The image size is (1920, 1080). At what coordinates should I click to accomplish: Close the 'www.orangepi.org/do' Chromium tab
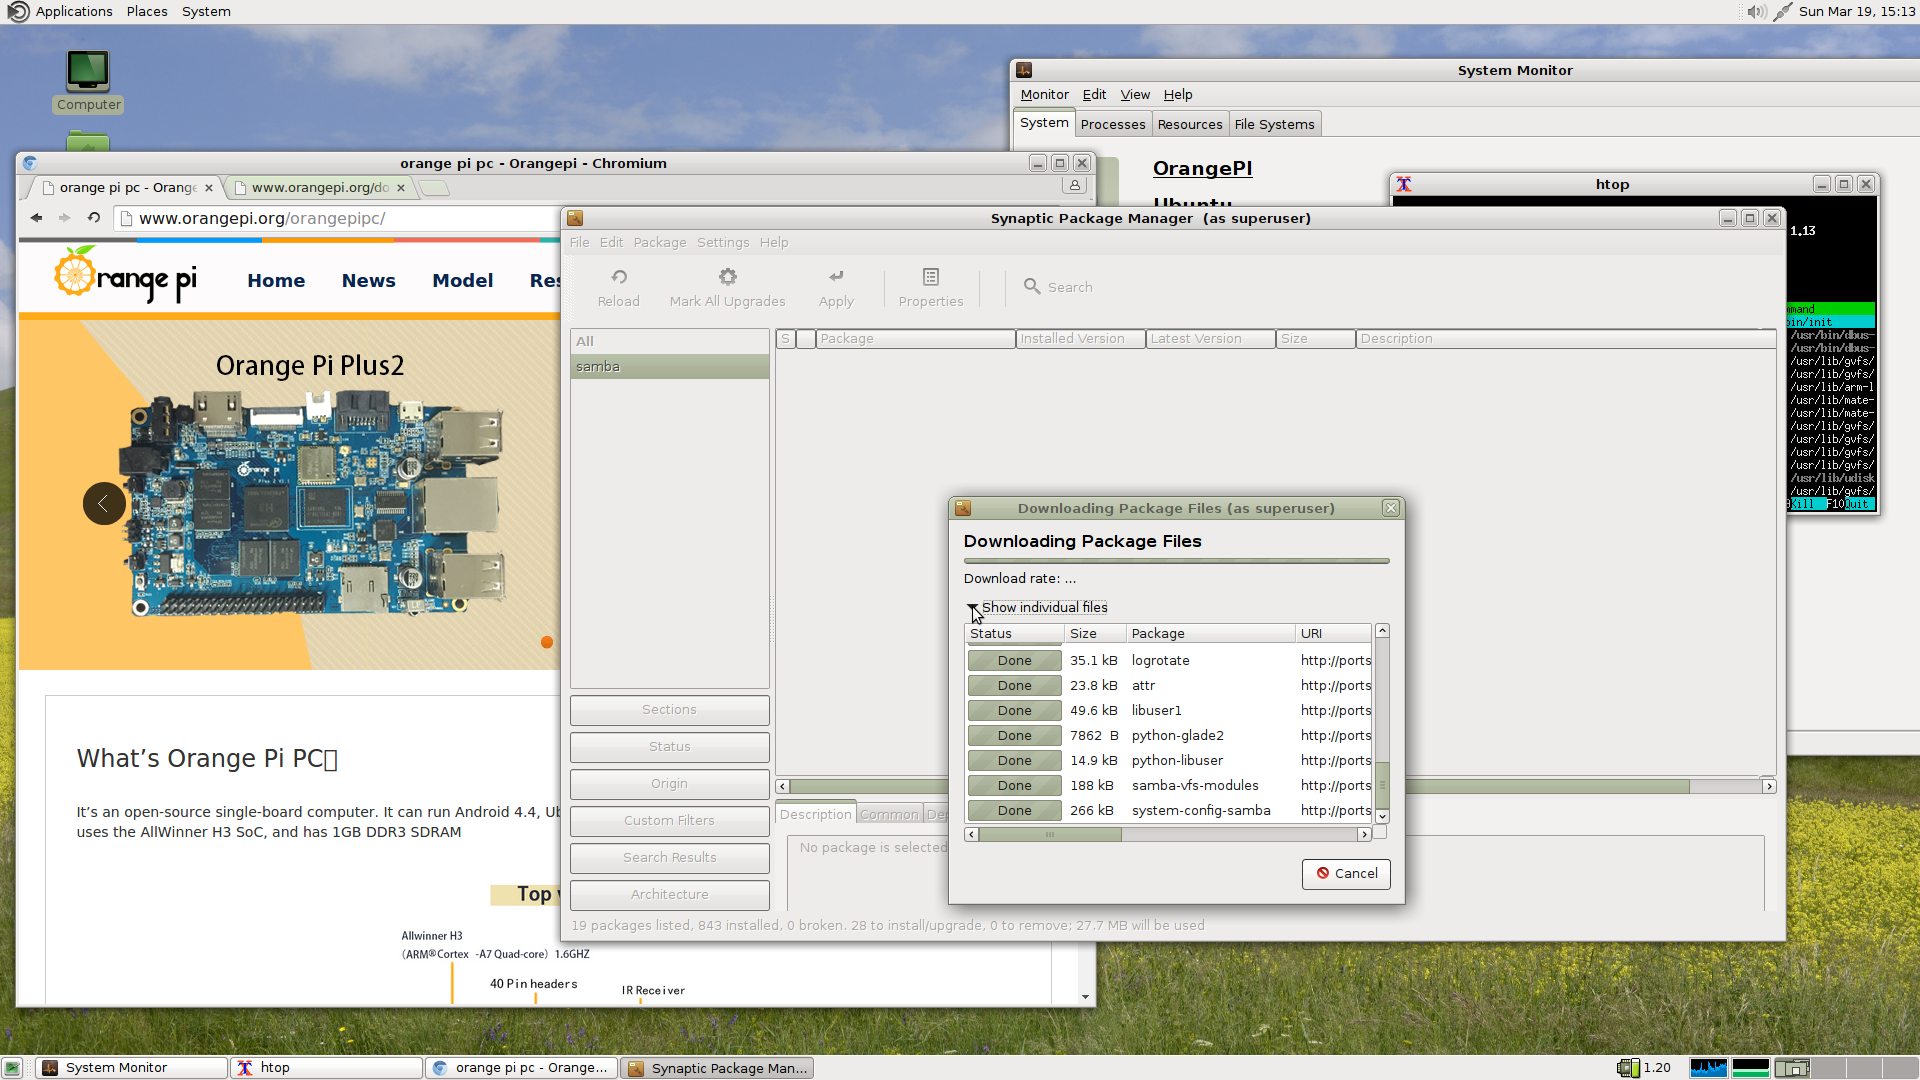tap(401, 188)
